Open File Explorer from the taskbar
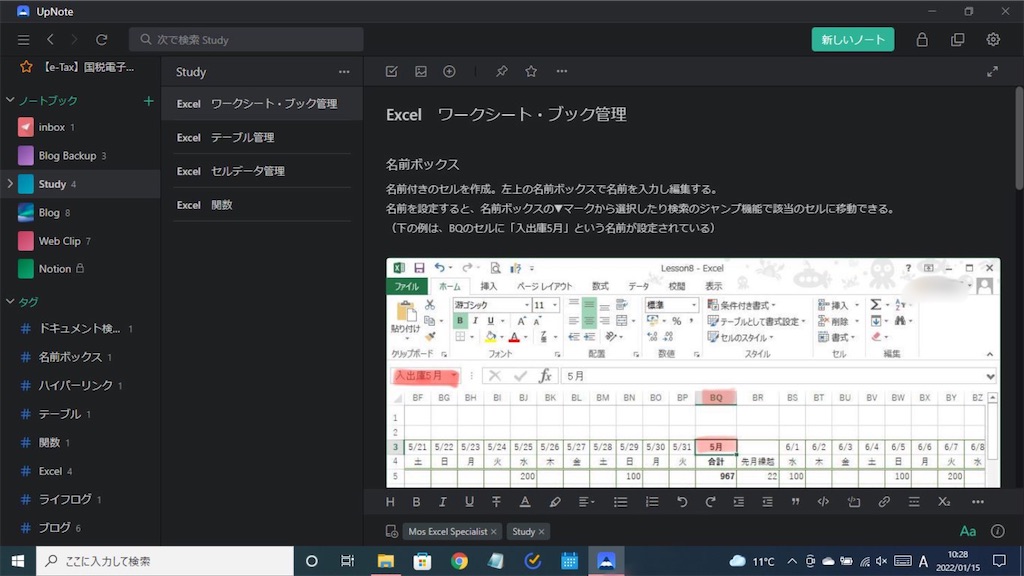The width and height of the screenshot is (1024, 576). coord(385,561)
